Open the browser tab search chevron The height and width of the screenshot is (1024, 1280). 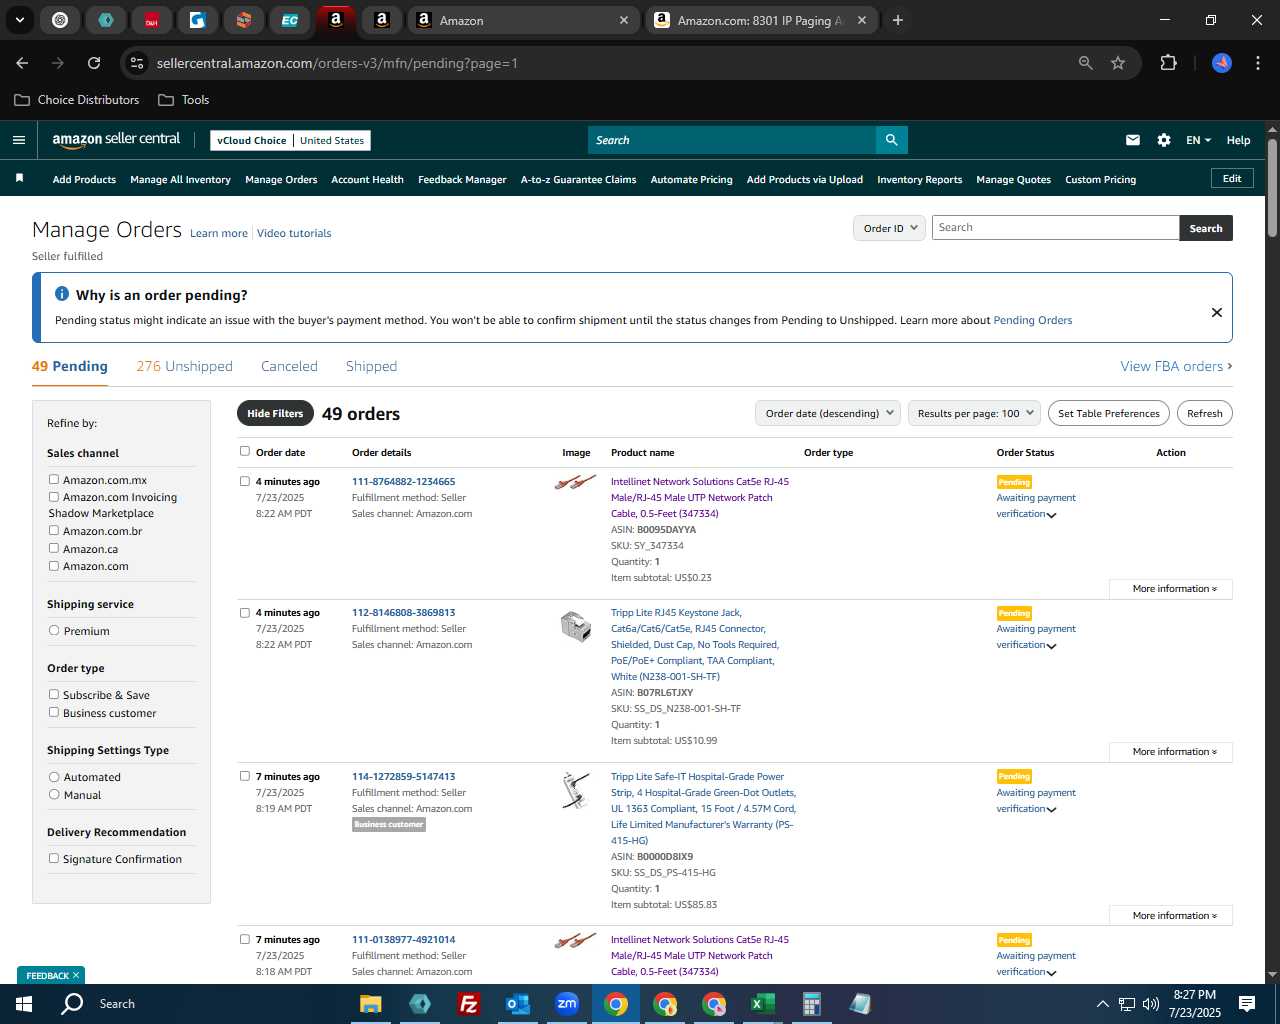19,20
